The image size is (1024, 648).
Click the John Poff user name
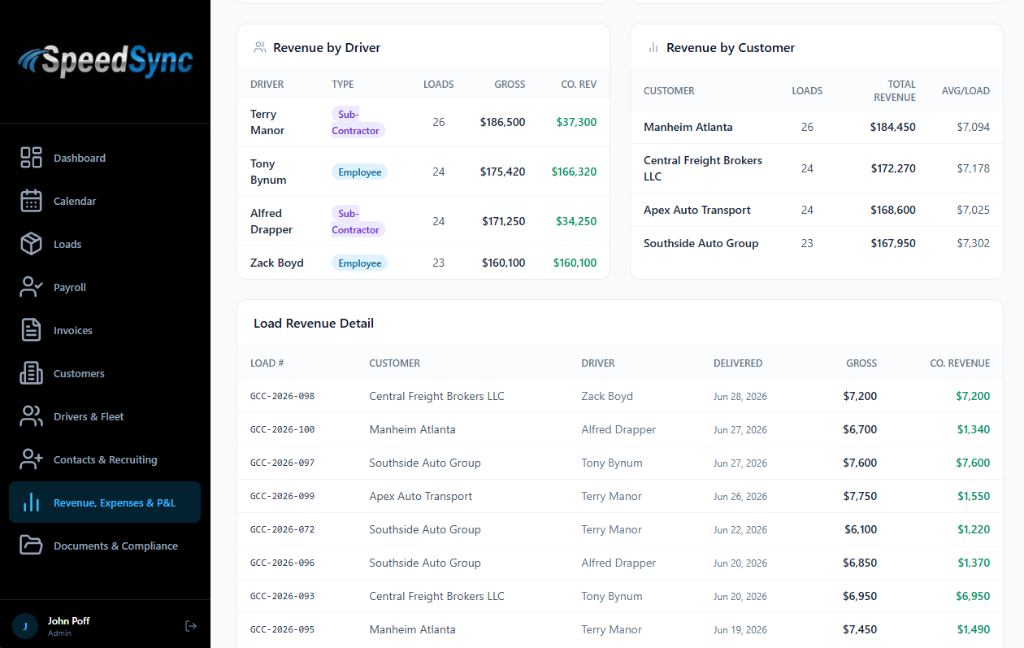coord(68,621)
